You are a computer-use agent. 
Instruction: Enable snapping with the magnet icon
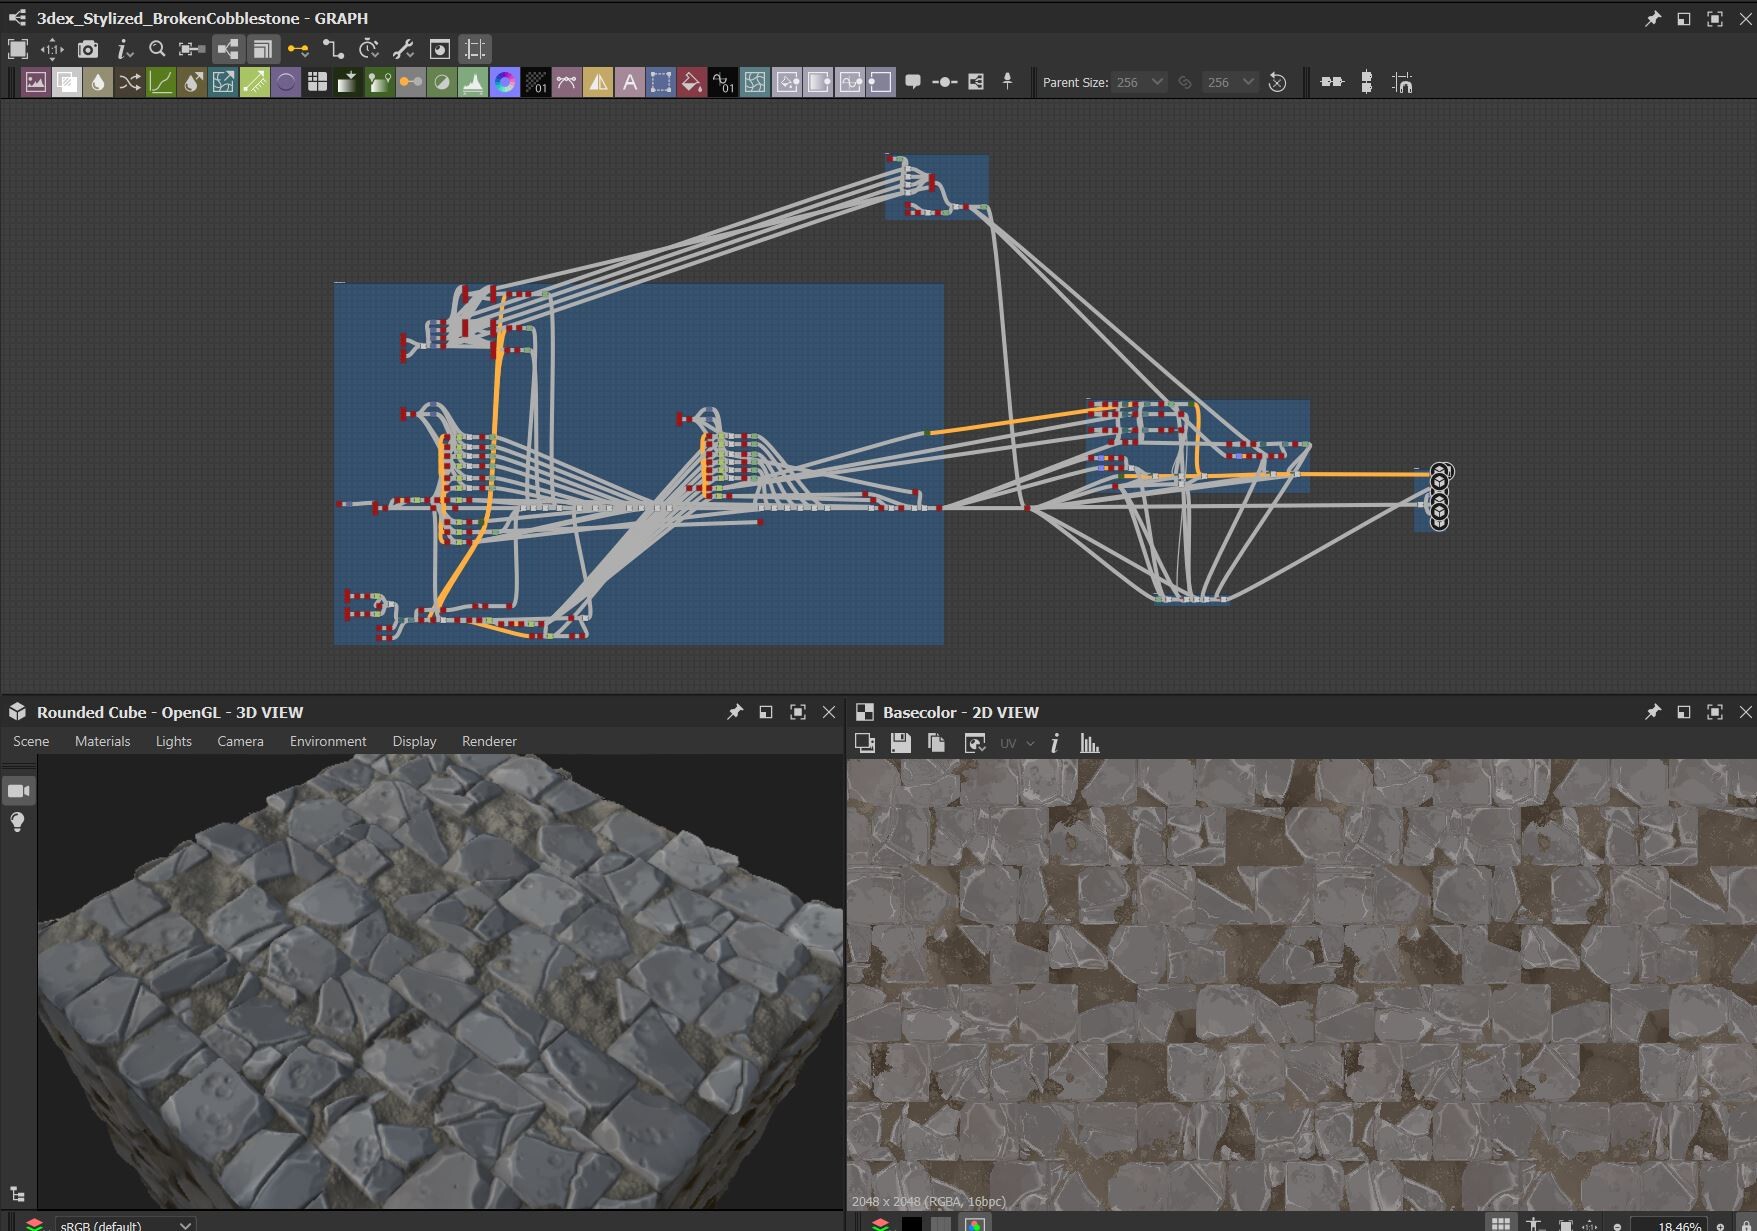coord(1403,82)
